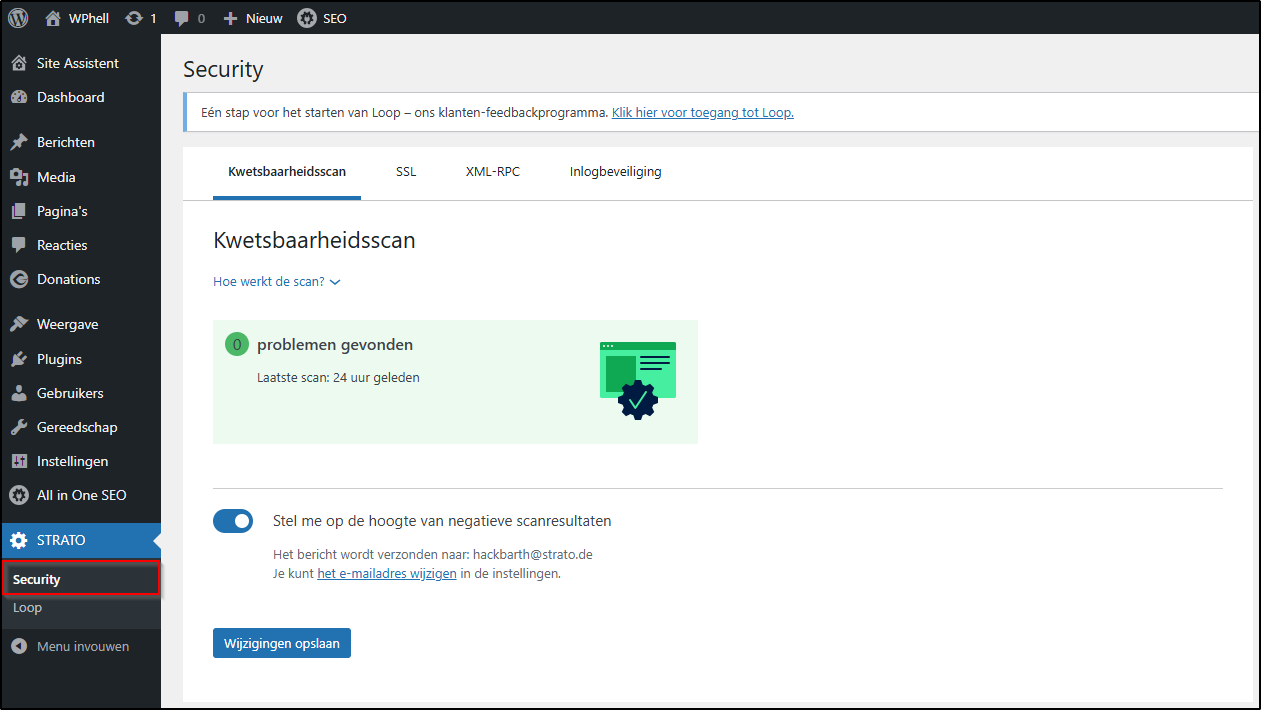Open All in One SEO from the sidebar
Screen dimensions: 1261x710
point(80,495)
